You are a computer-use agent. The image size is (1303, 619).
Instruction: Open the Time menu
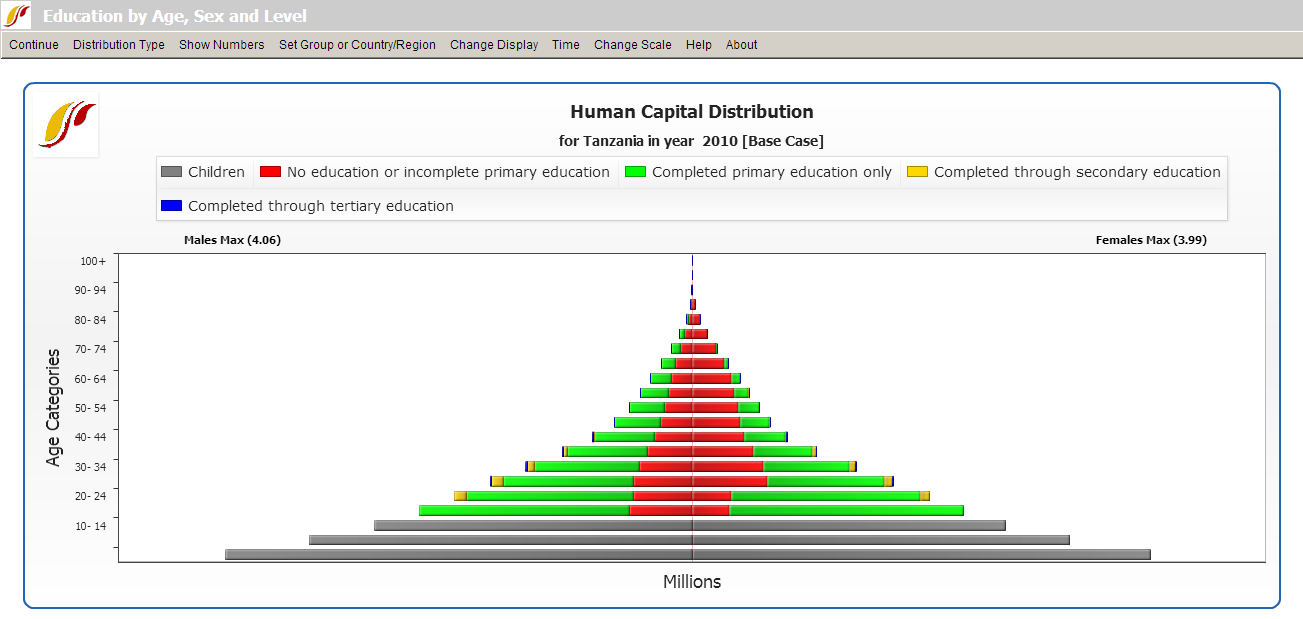coord(565,45)
